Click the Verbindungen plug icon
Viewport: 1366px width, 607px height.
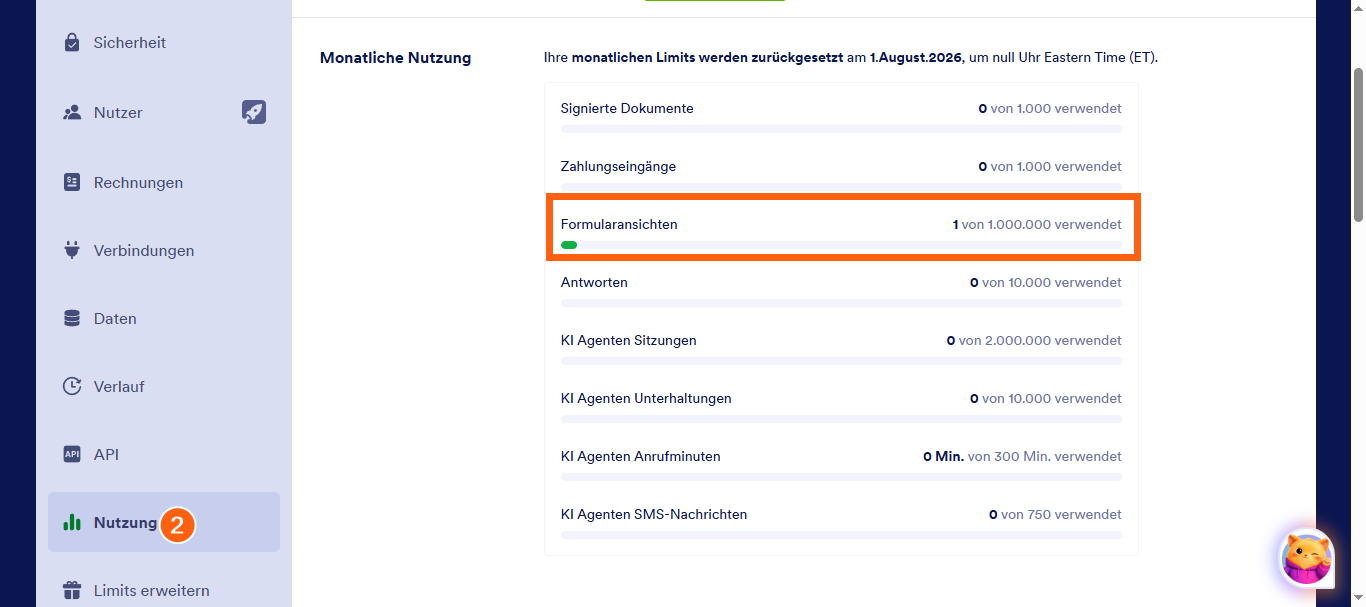72,251
